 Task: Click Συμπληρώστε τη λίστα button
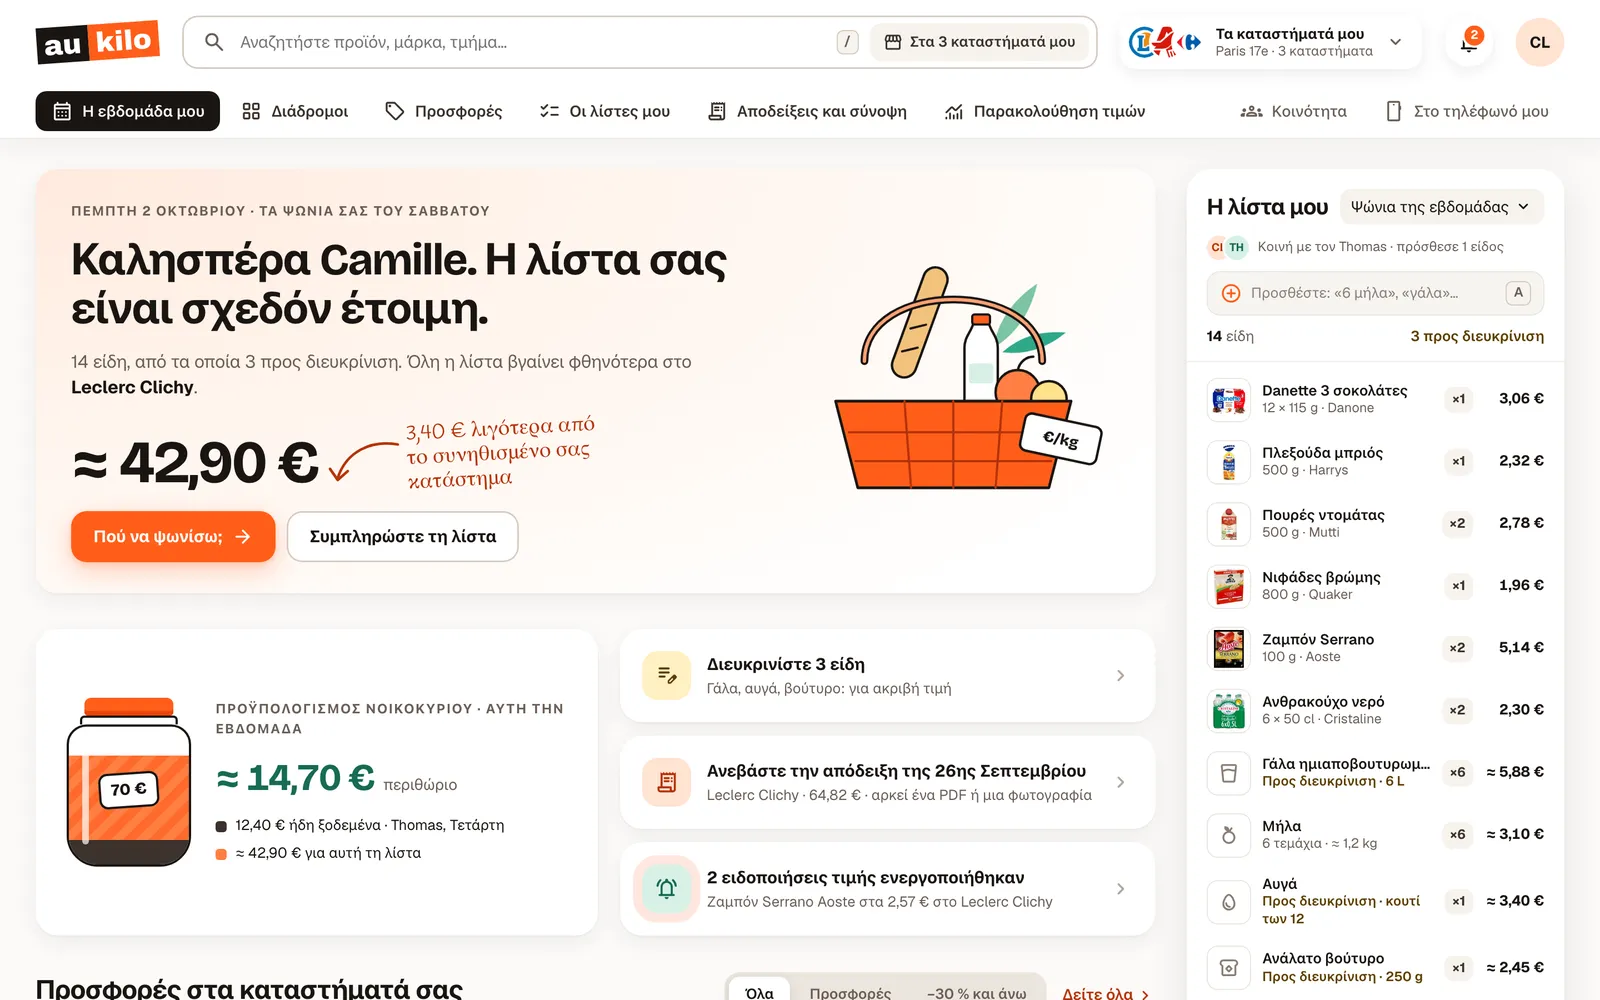tap(403, 537)
